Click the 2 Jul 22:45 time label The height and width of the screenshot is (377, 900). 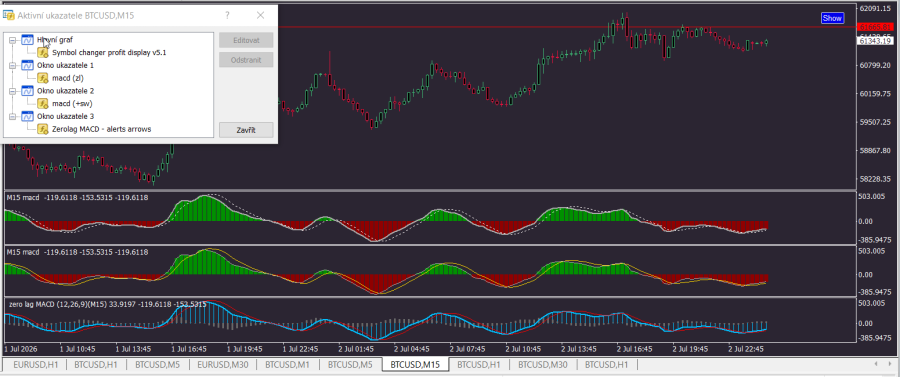tap(746, 349)
